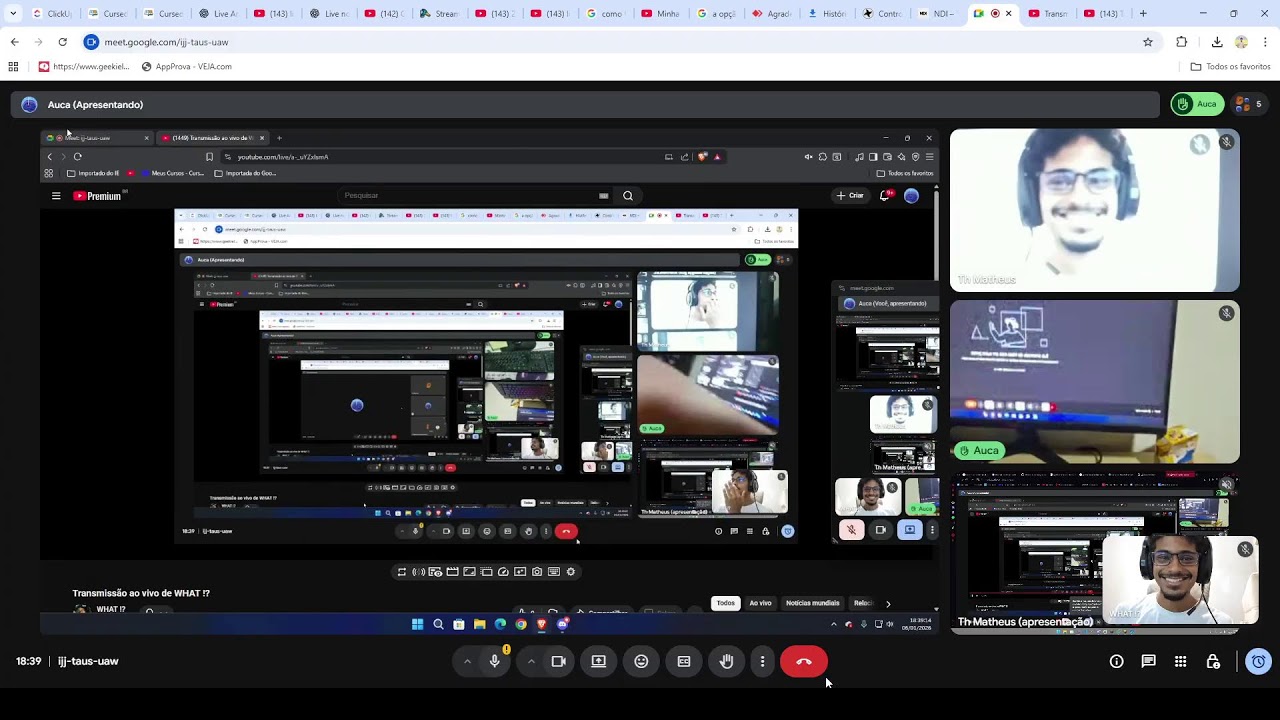Viewport: 1280px width, 720px height.
Task: Click the Criar button in shared screen
Action: pyautogui.click(x=850, y=196)
